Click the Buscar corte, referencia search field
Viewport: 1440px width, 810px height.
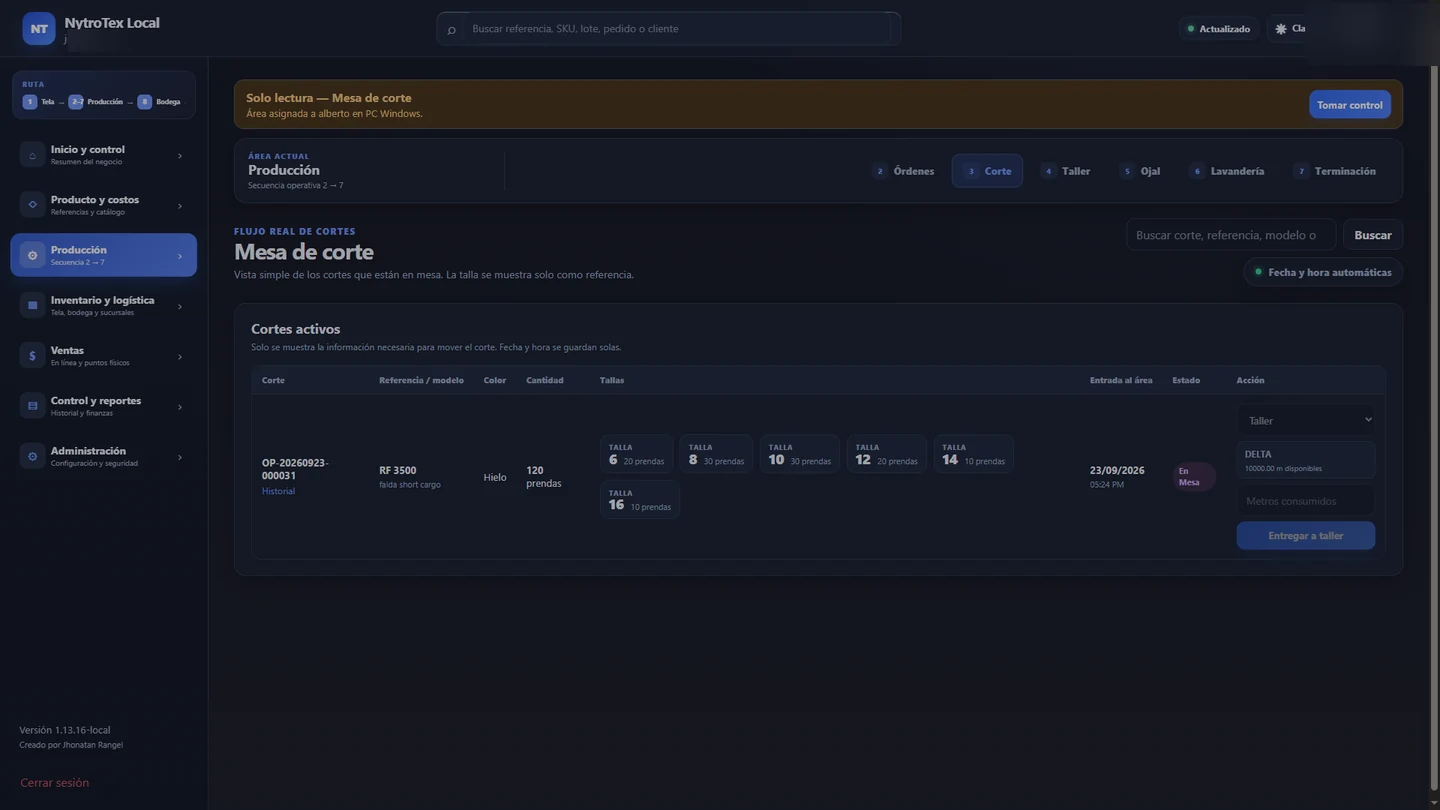coord(1231,235)
